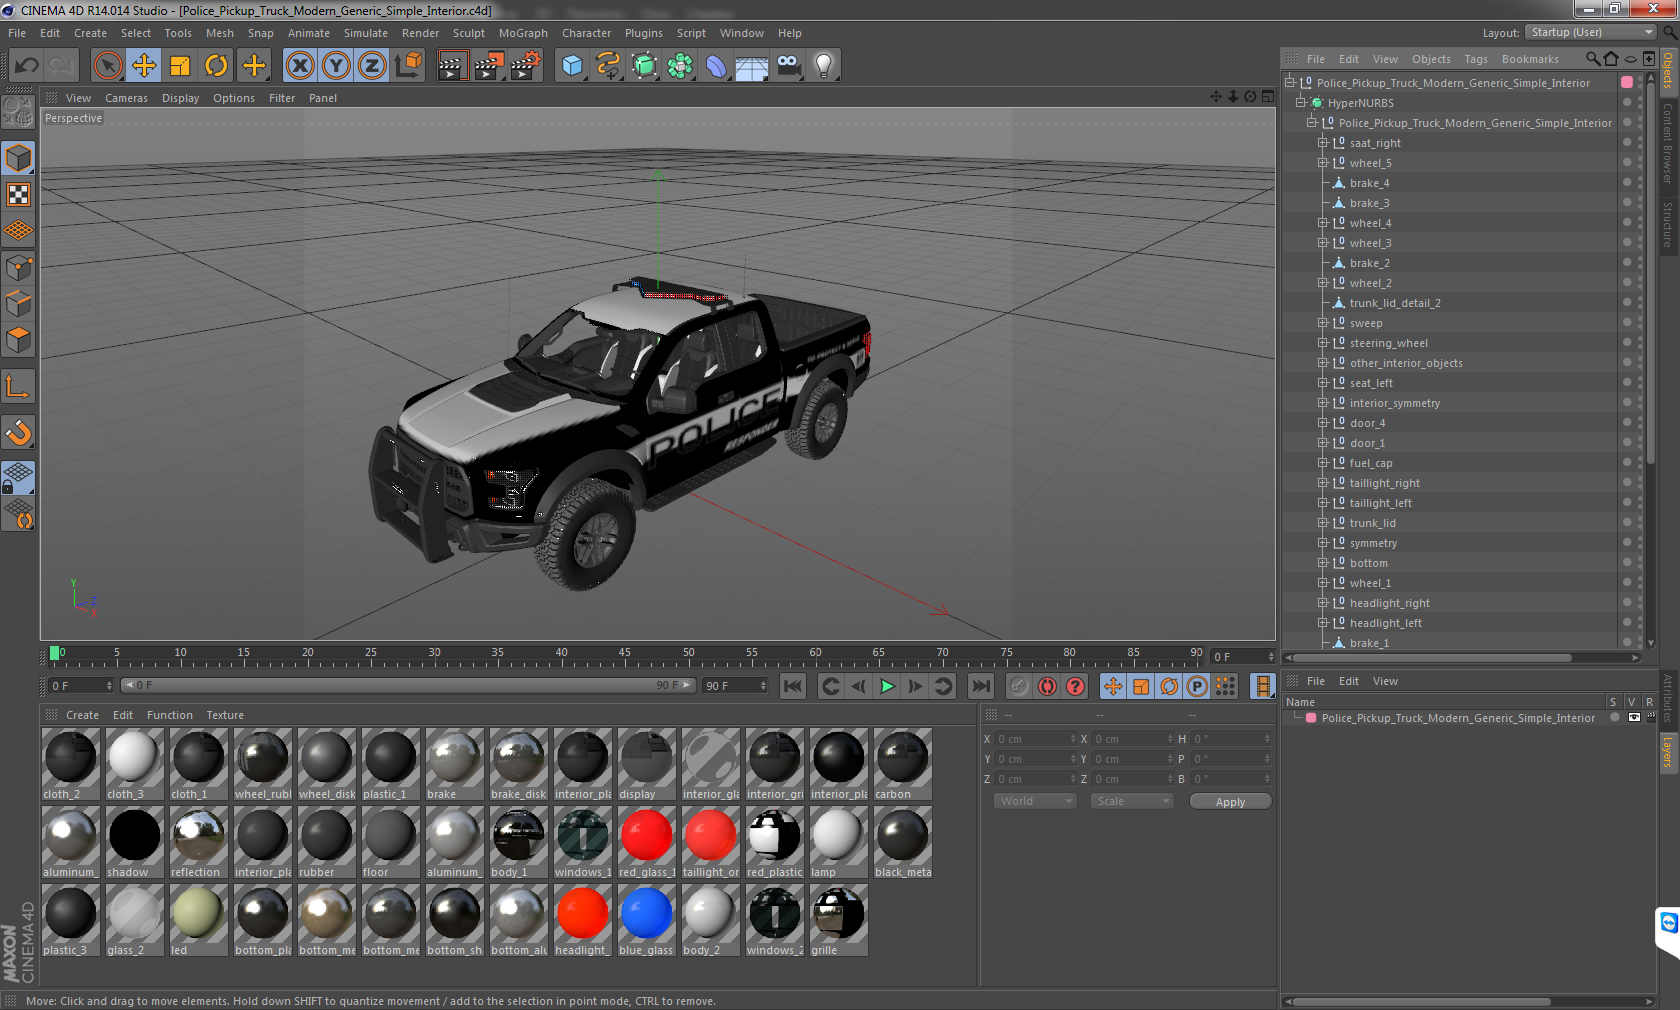Toggle visibility dot for fuel_cap

click(x=1627, y=461)
